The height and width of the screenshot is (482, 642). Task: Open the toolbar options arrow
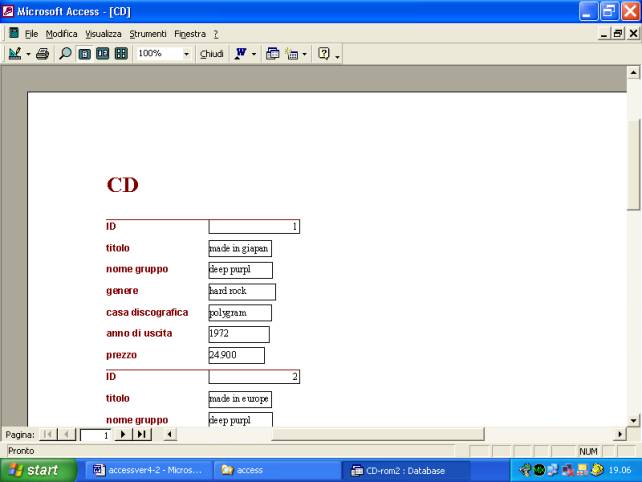coord(337,56)
